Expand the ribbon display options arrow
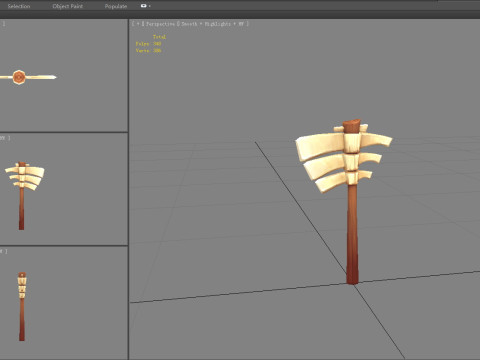Image resolution: width=480 pixels, height=360 pixels. [150, 6]
